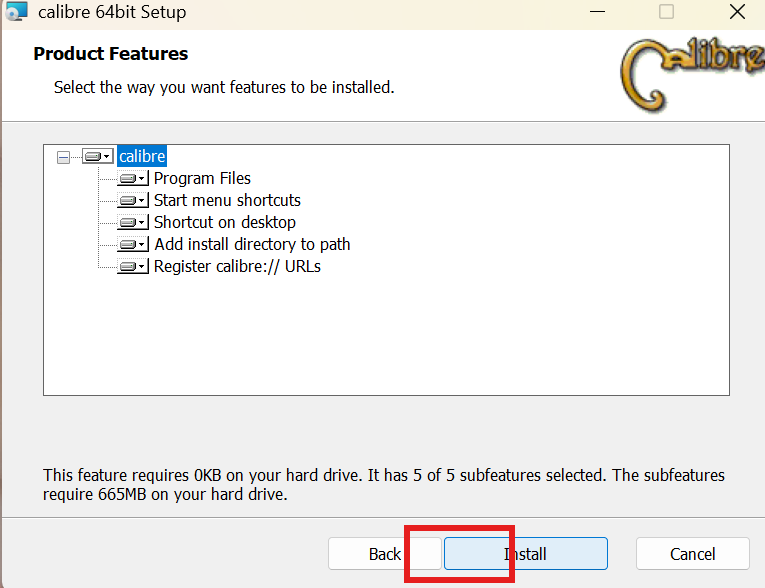Select Add install directory to path label

click(x=252, y=244)
